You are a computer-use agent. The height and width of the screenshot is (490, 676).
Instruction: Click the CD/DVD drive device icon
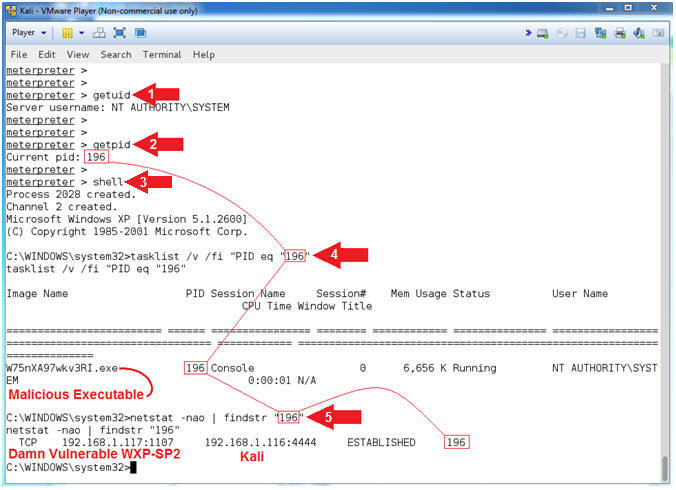click(x=562, y=33)
